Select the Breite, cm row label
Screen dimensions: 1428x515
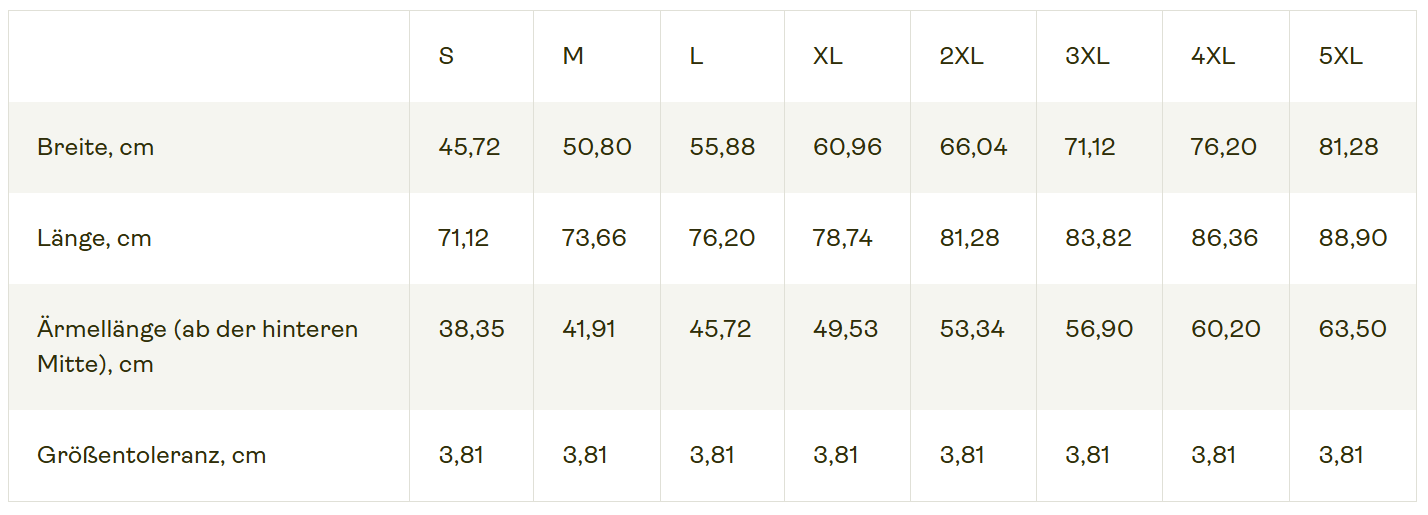pos(95,148)
